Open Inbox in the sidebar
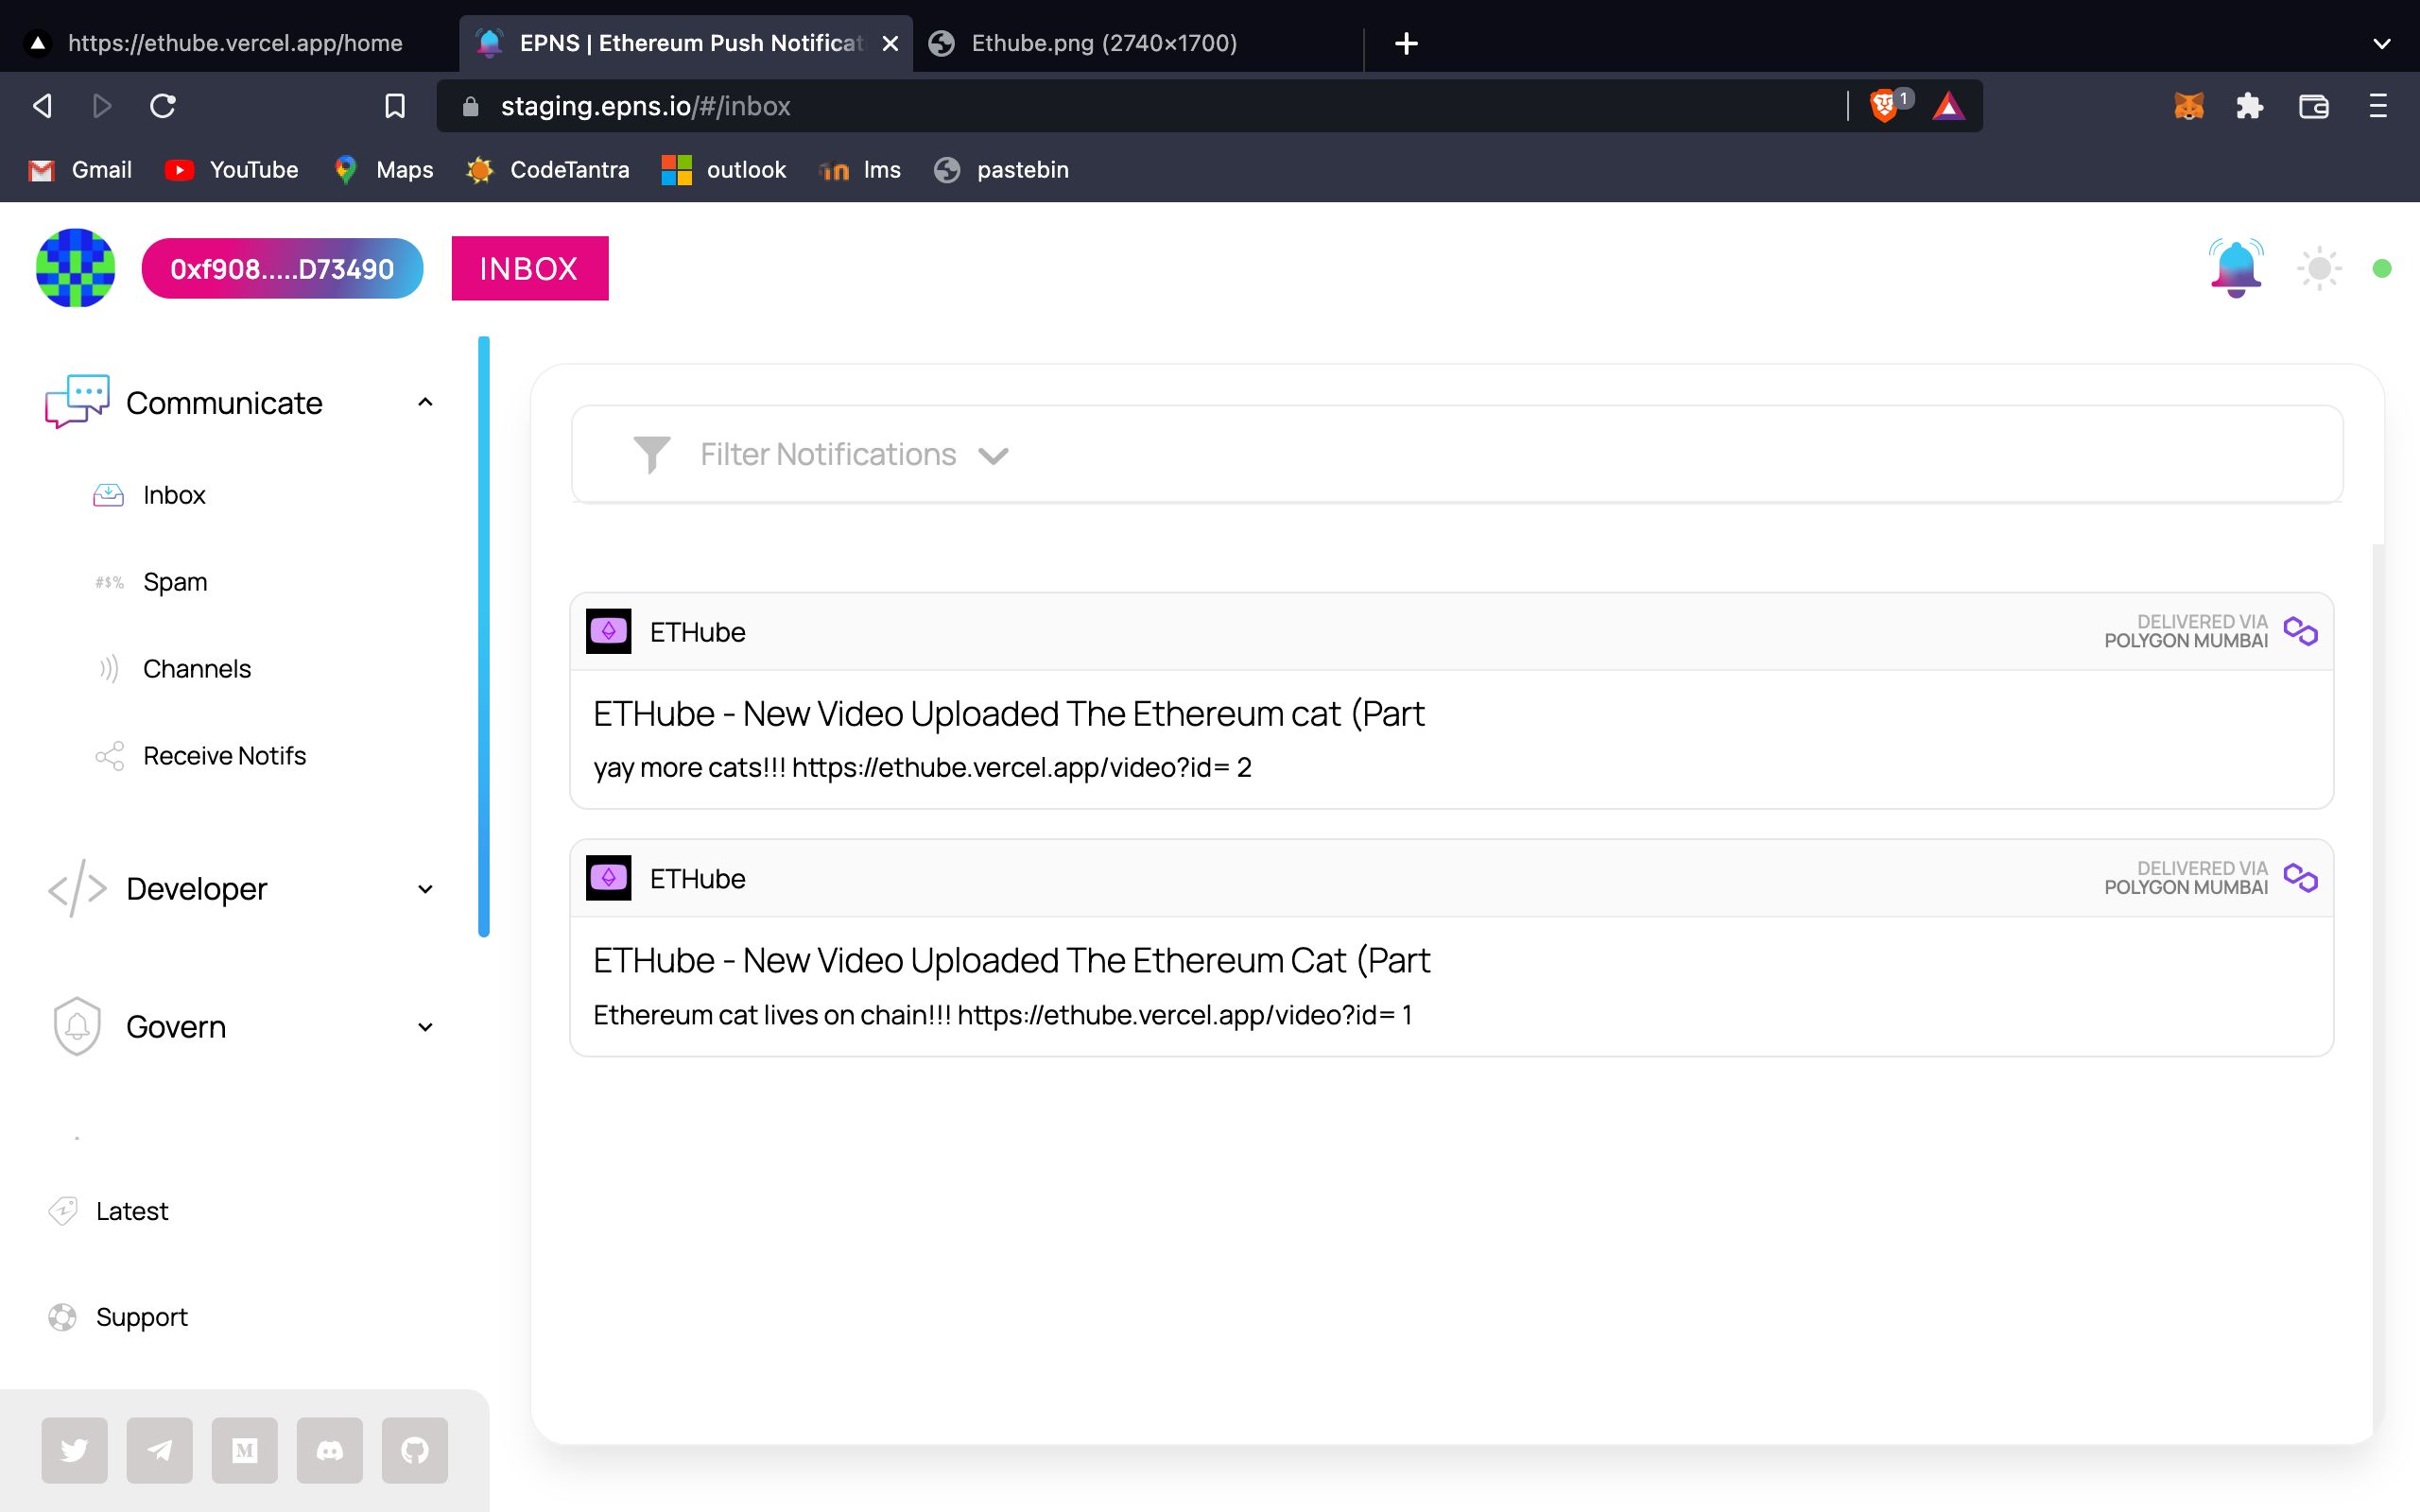This screenshot has width=2420, height=1512. click(x=174, y=495)
